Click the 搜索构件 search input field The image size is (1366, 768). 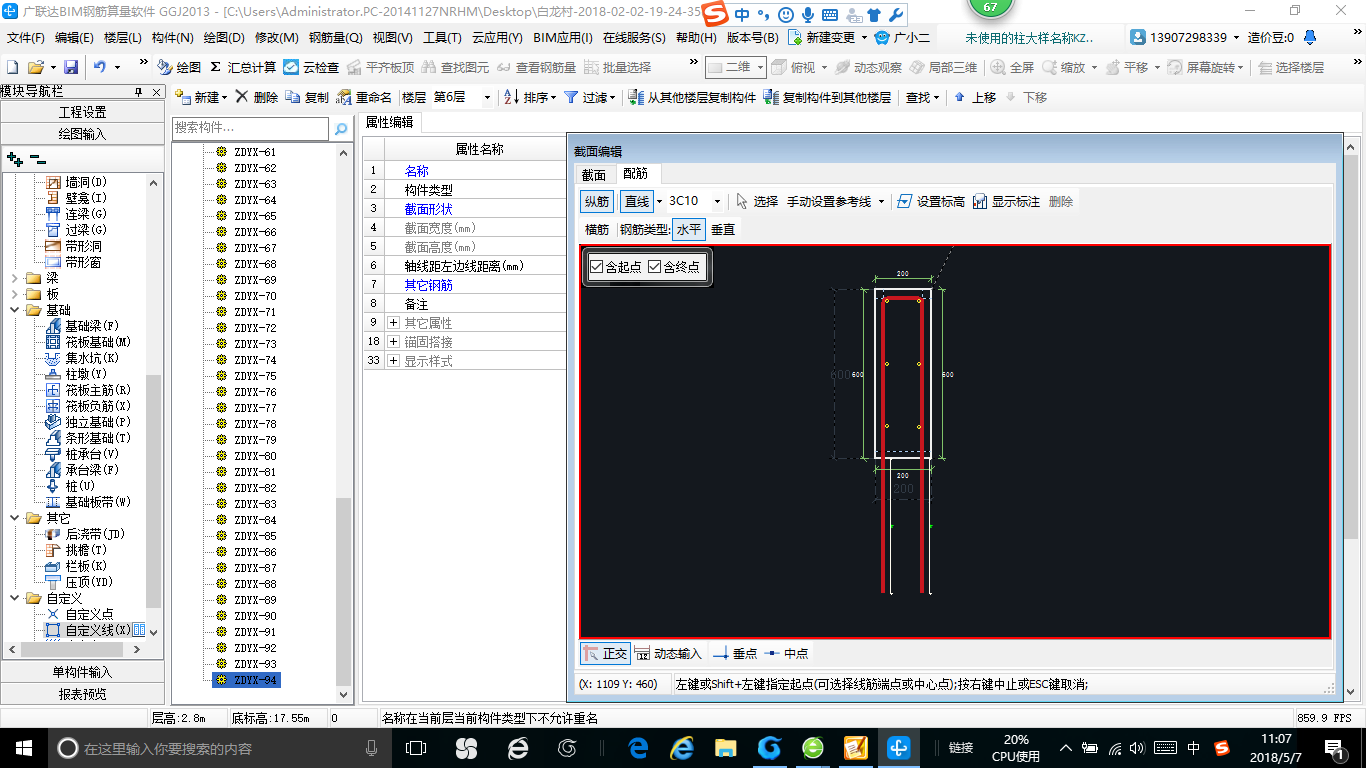[250, 128]
